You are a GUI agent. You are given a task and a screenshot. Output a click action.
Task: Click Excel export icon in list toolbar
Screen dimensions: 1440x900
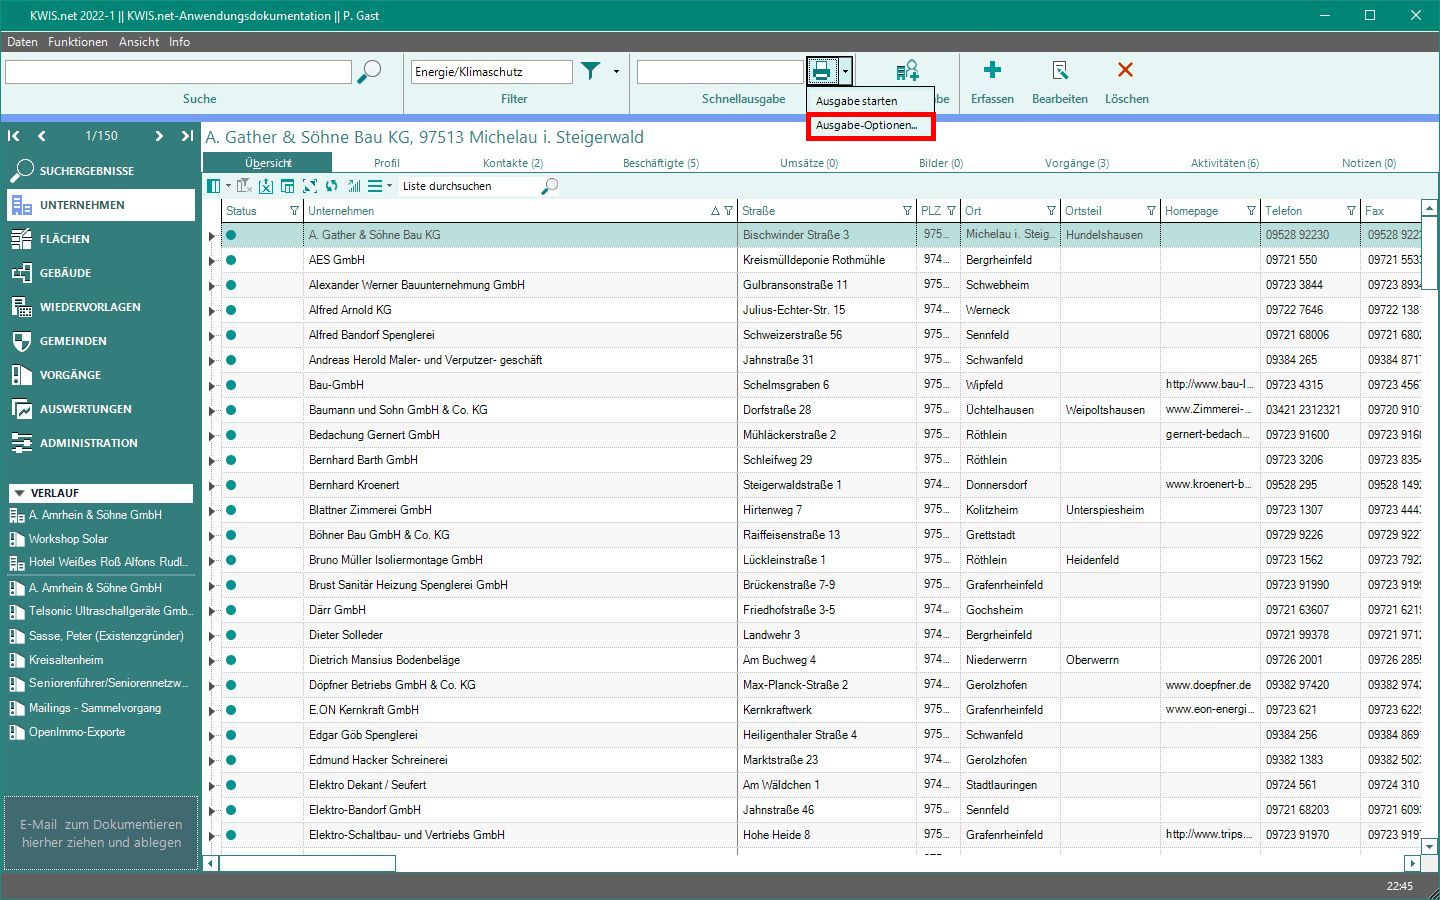(x=266, y=186)
